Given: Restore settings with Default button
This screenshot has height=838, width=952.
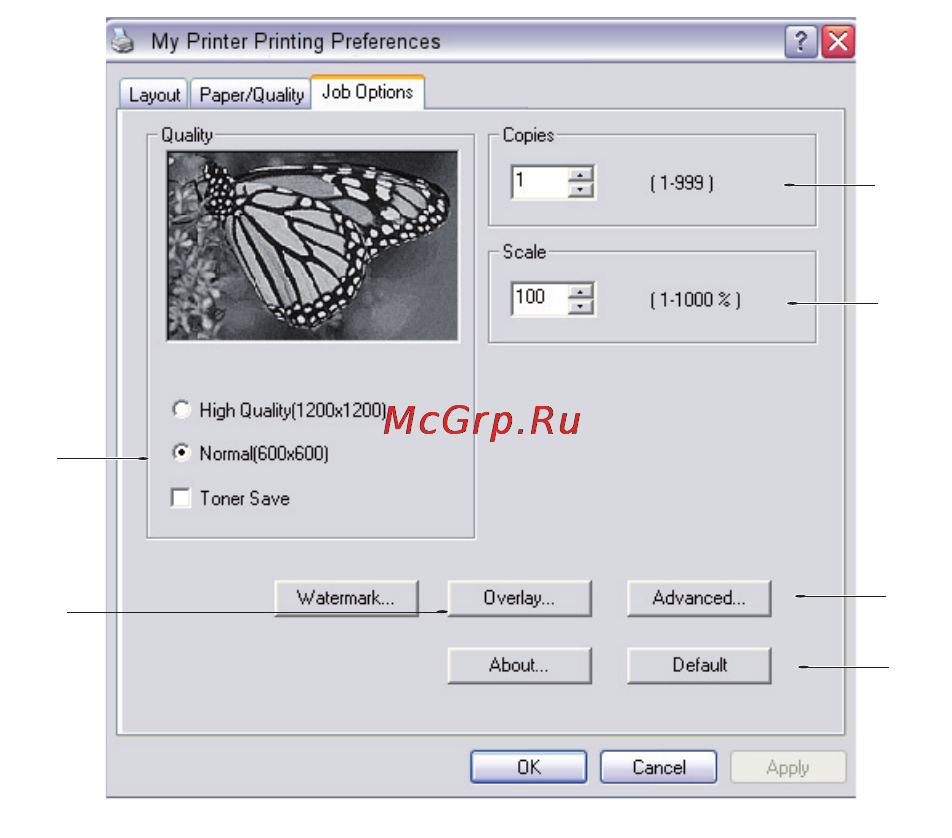Looking at the screenshot, I should tap(699, 665).
